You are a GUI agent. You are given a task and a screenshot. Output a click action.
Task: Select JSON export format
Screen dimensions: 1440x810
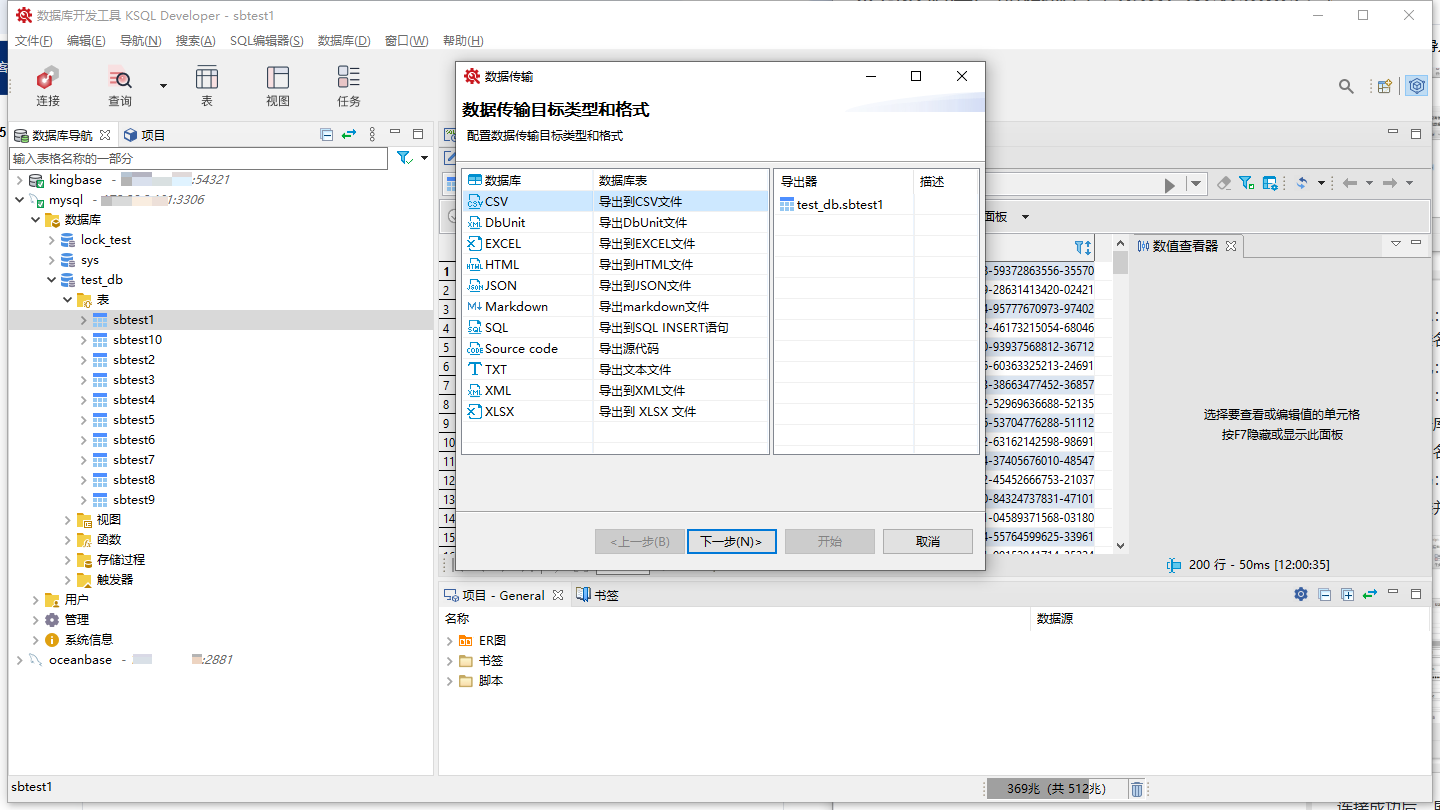click(500, 286)
